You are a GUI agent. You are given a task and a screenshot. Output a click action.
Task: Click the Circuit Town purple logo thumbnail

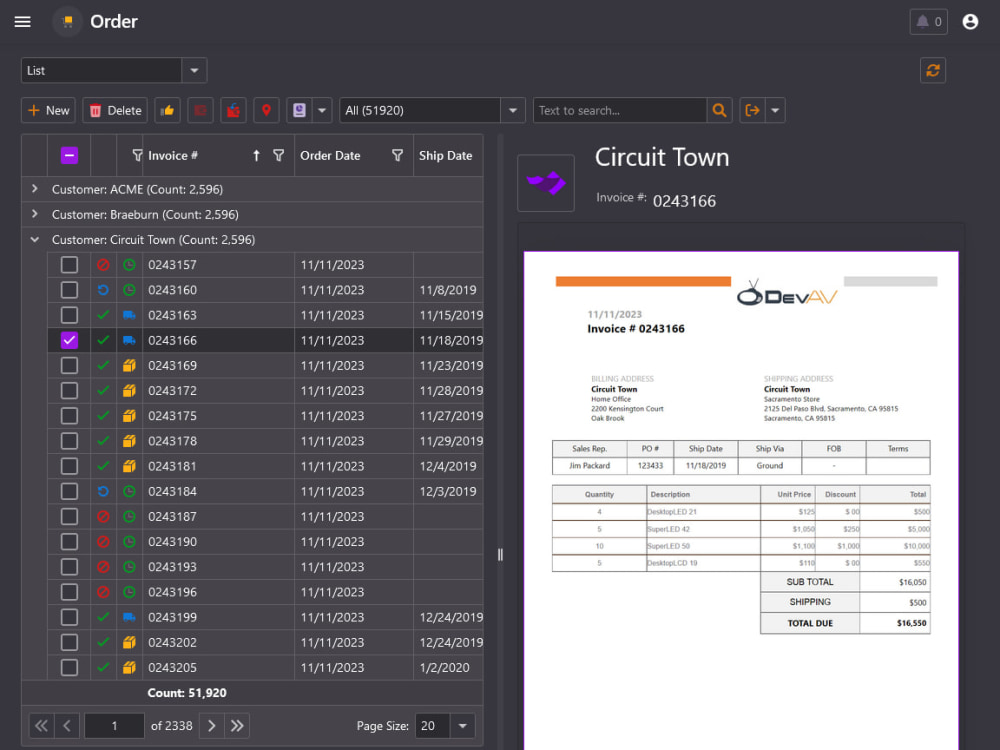click(x=546, y=183)
